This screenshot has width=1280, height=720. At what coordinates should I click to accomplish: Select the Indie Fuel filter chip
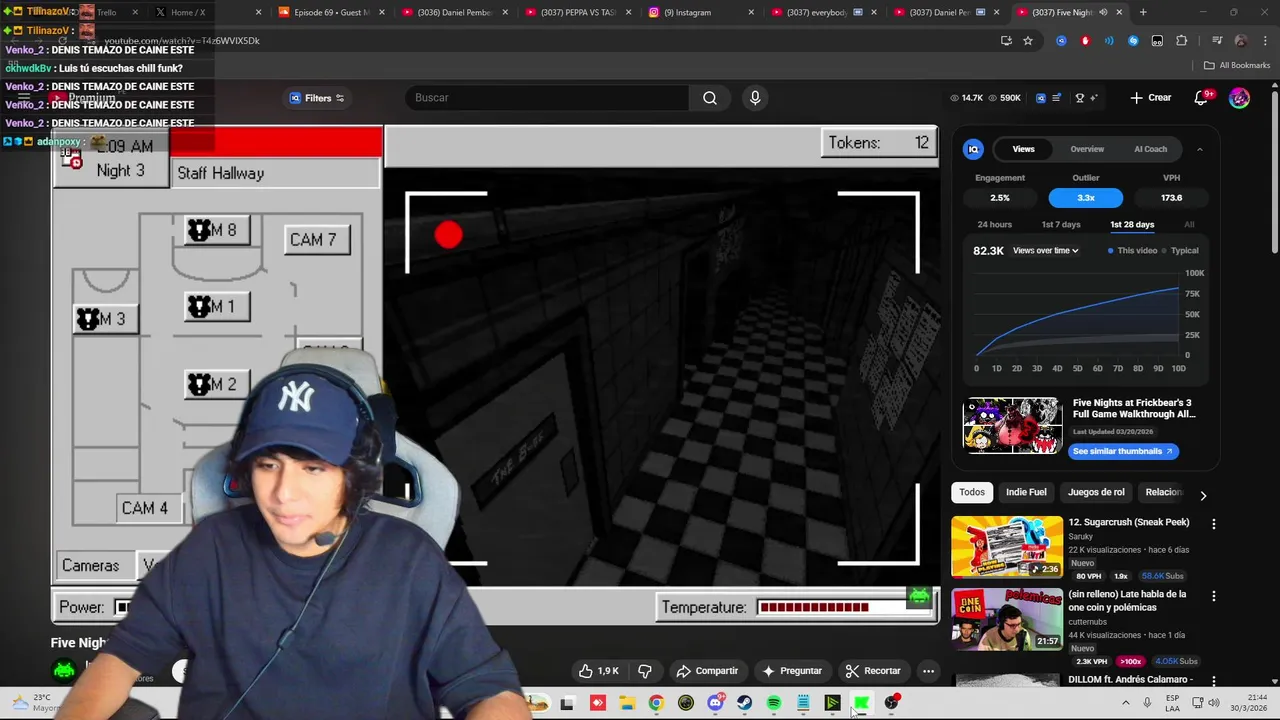(1026, 492)
